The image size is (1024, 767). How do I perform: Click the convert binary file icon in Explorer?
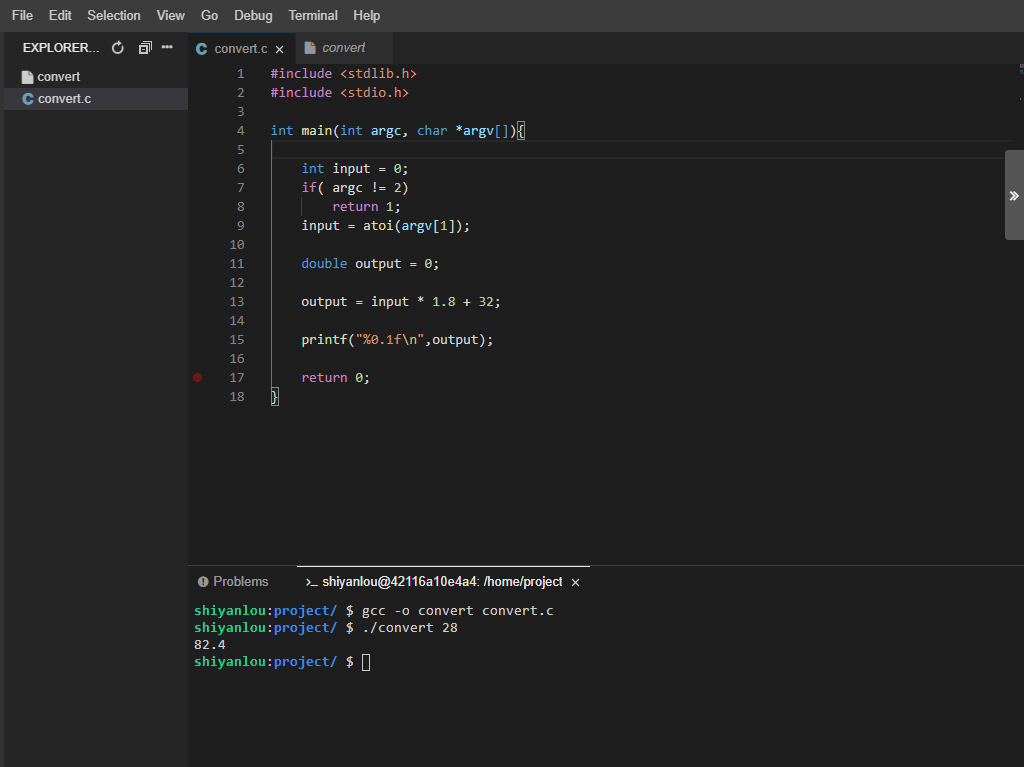[x=28, y=77]
